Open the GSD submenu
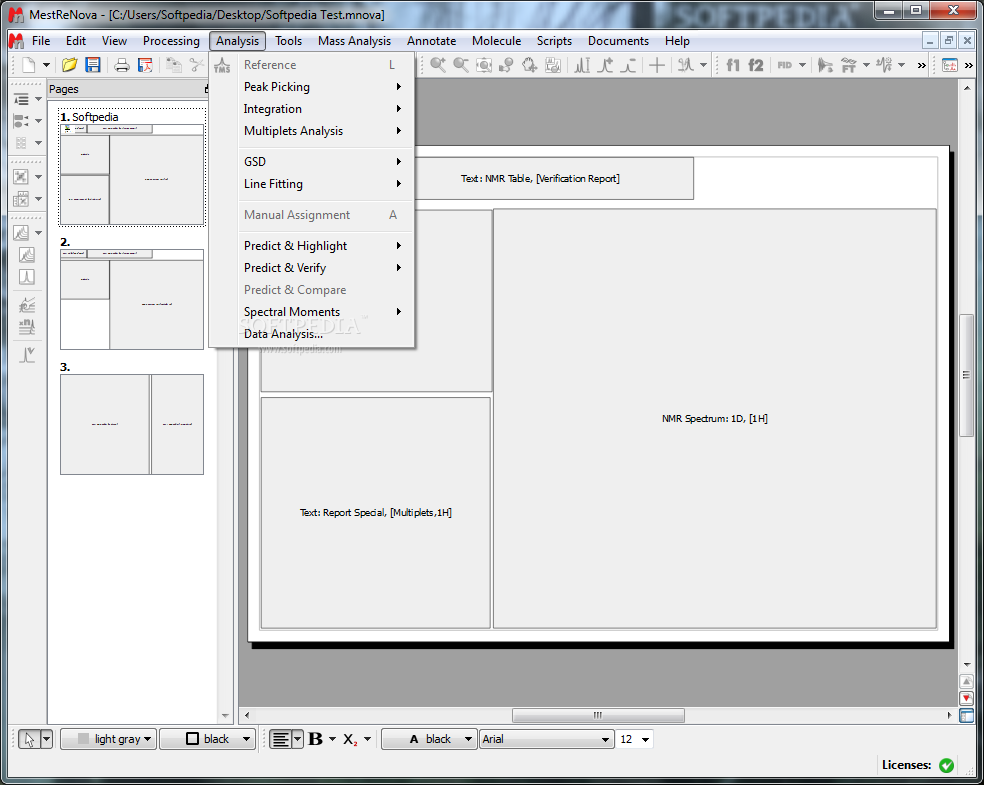Screen dimensions: 984x785 [x=324, y=161]
